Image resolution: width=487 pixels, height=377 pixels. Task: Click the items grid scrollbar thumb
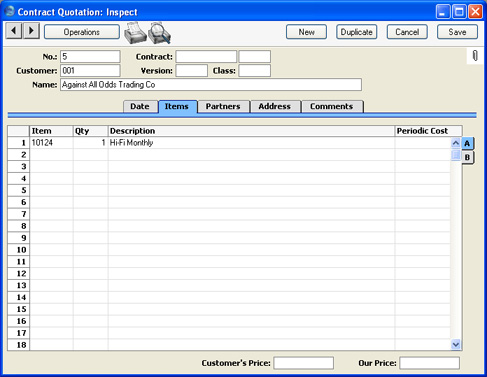(456, 155)
